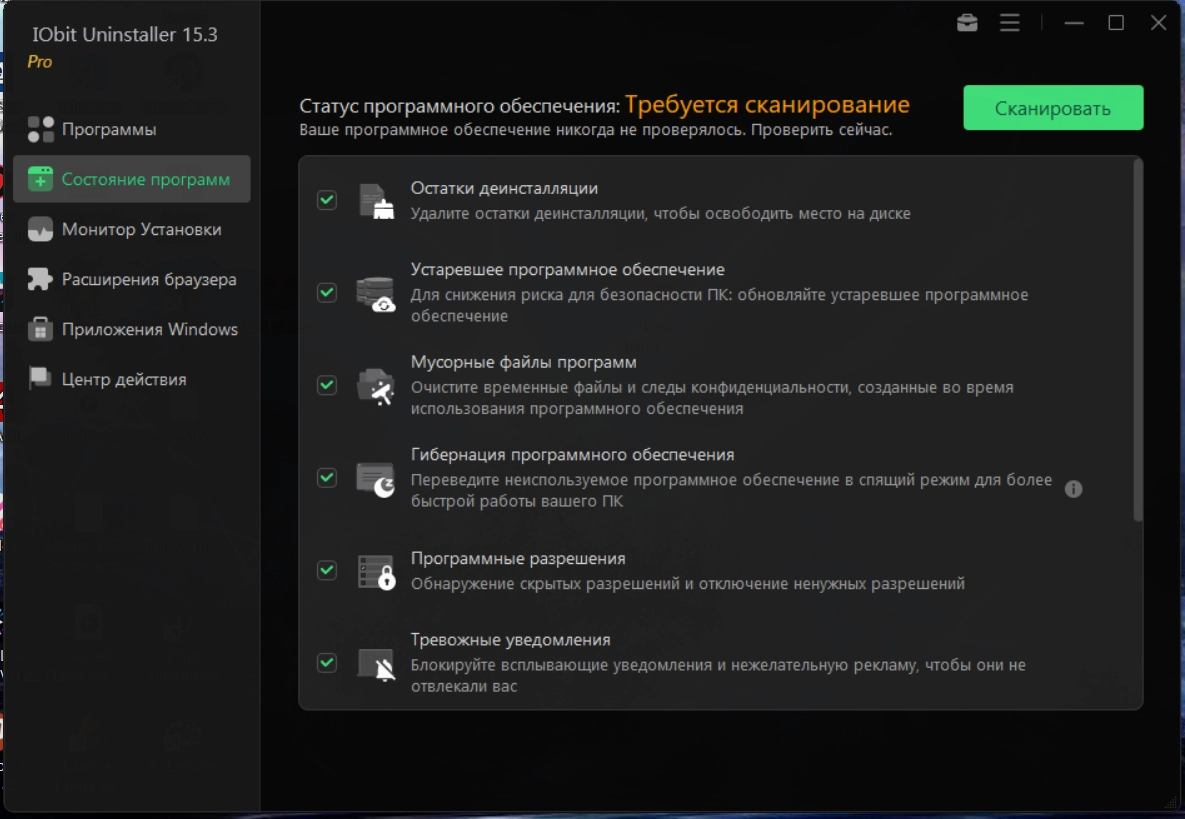Screen dimensions: 1185x819
Task: Open the hamburger options menu
Action: 1010,23
